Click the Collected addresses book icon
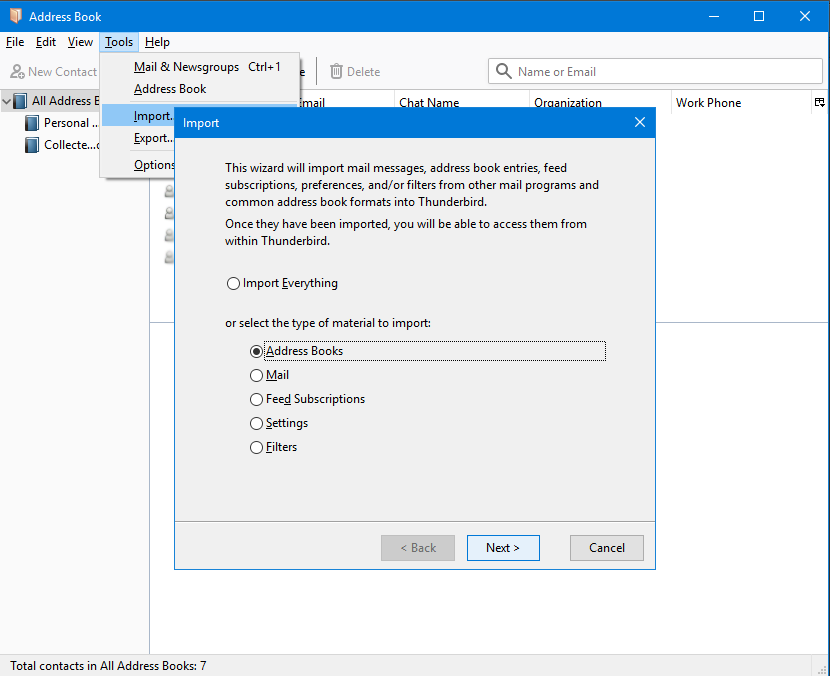 (32, 145)
